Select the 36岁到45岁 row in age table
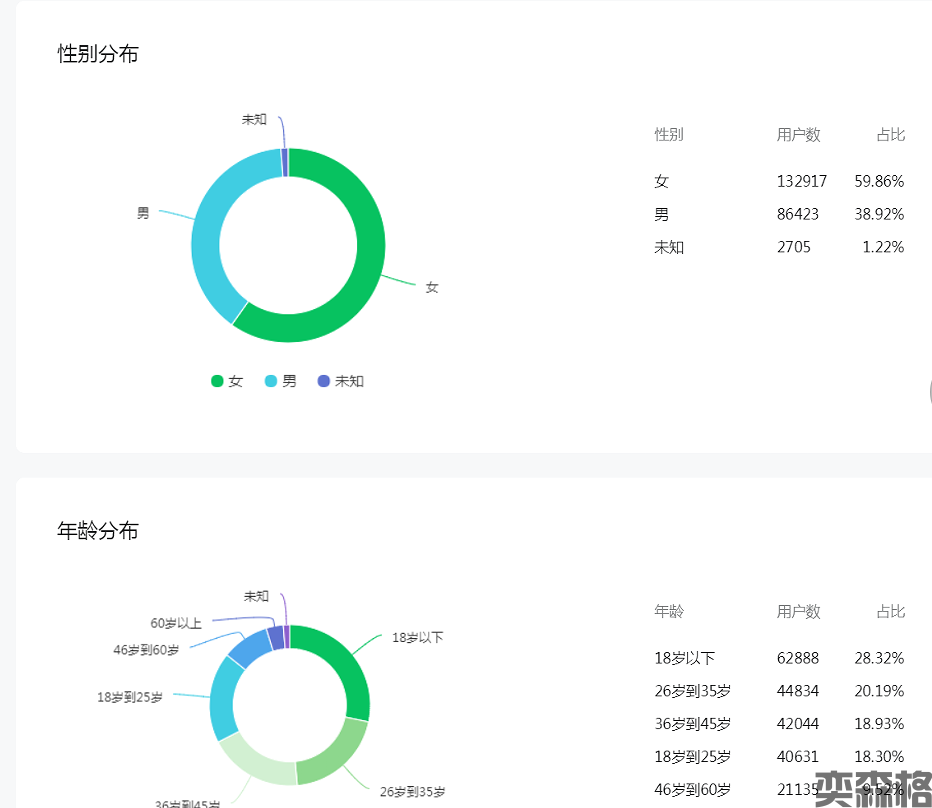This screenshot has width=932, height=808. pyautogui.click(x=779, y=724)
